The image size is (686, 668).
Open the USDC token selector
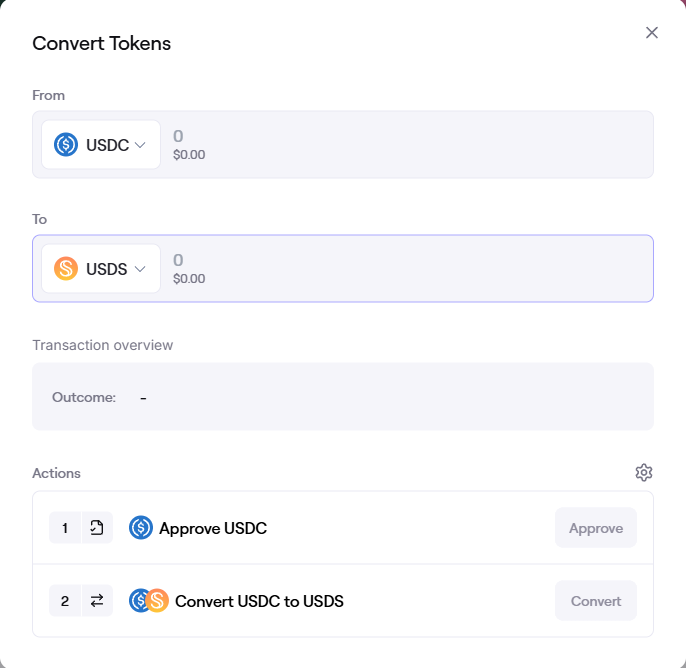(101, 144)
